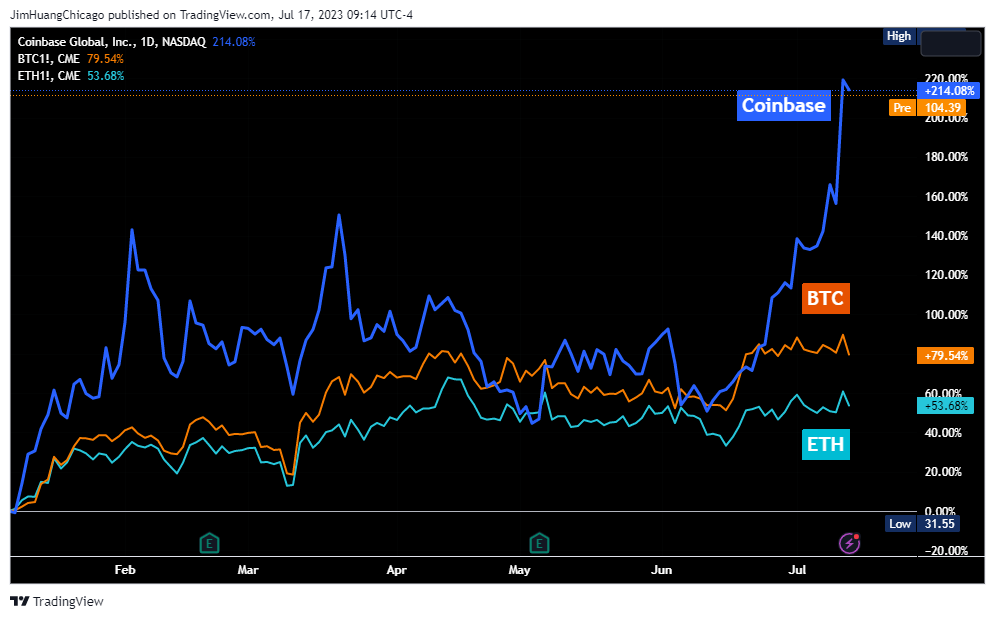Viewport: 995px width, 619px height.
Task: Click the 214.08% value in Coinbase legend
Action: pos(234,42)
